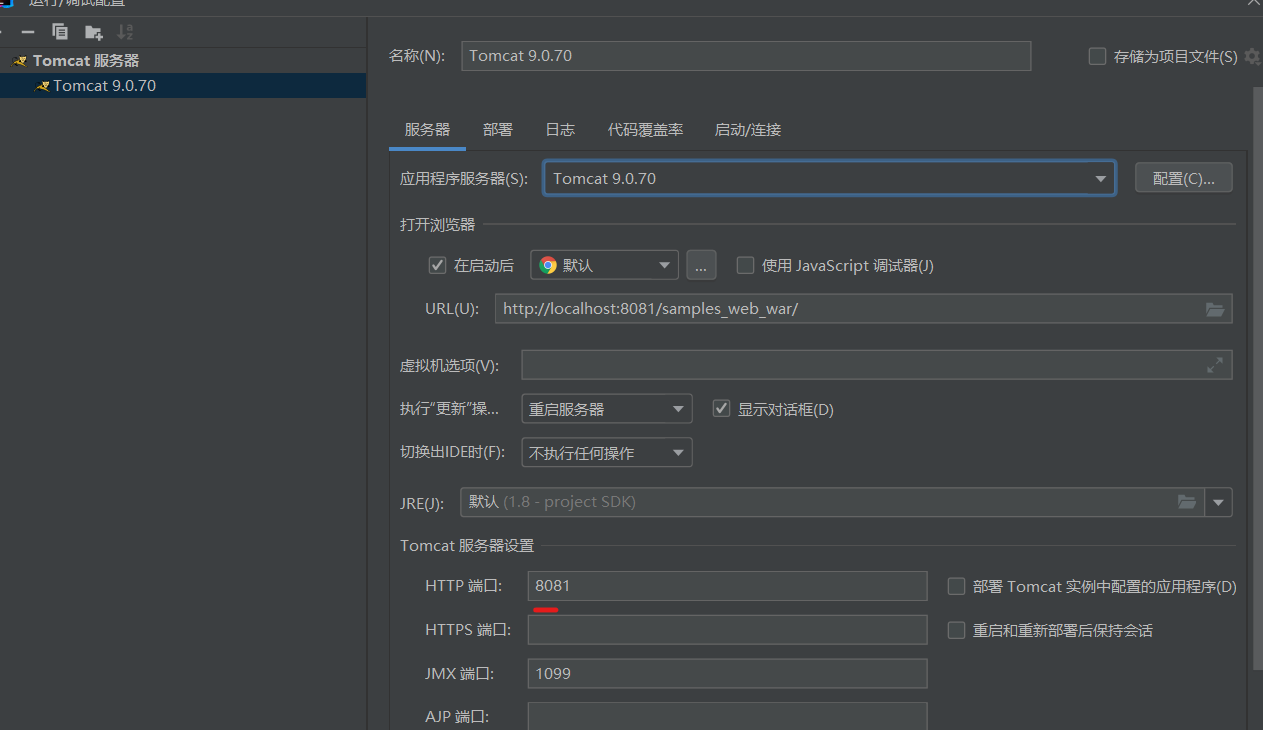Open the 应用程序服务器 dropdown
Screen dimensions: 1263x730
[829, 179]
